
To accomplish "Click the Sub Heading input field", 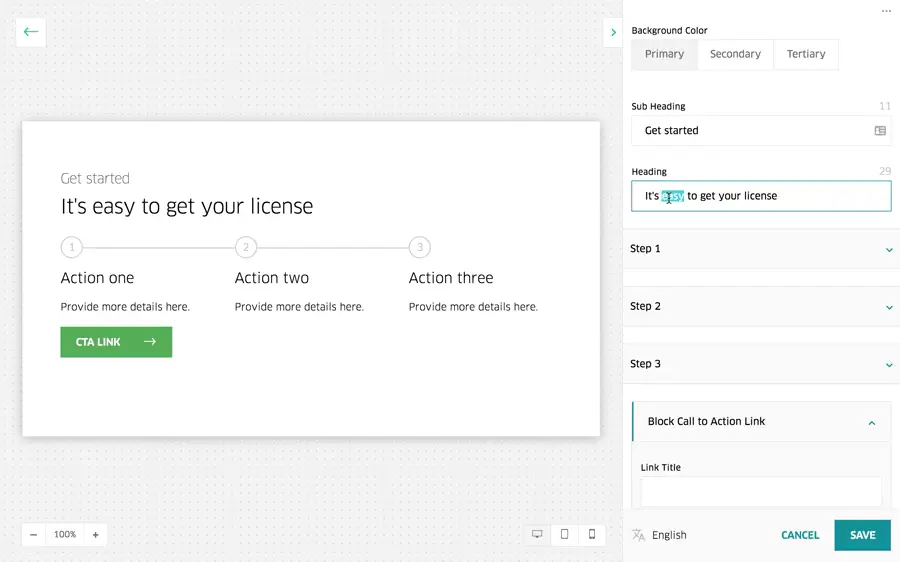I will pos(761,130).
